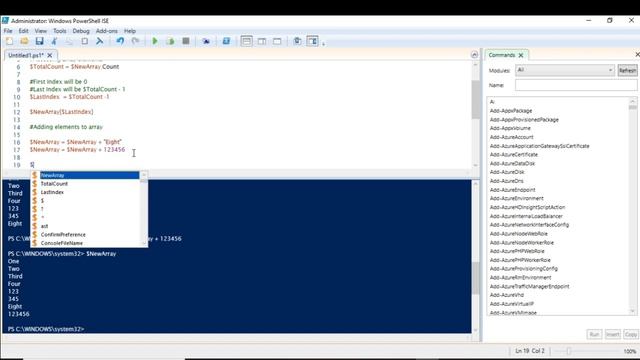
Task: Undo the last edit
Action: (120, 41)
